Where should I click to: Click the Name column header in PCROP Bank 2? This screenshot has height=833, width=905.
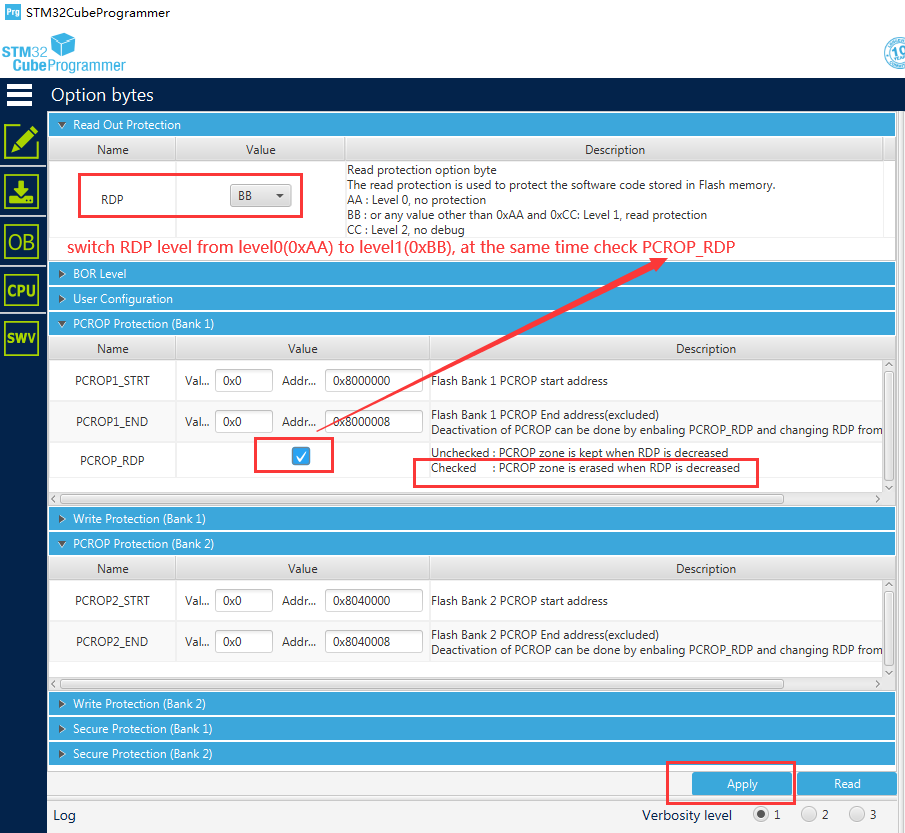point(113,569)
